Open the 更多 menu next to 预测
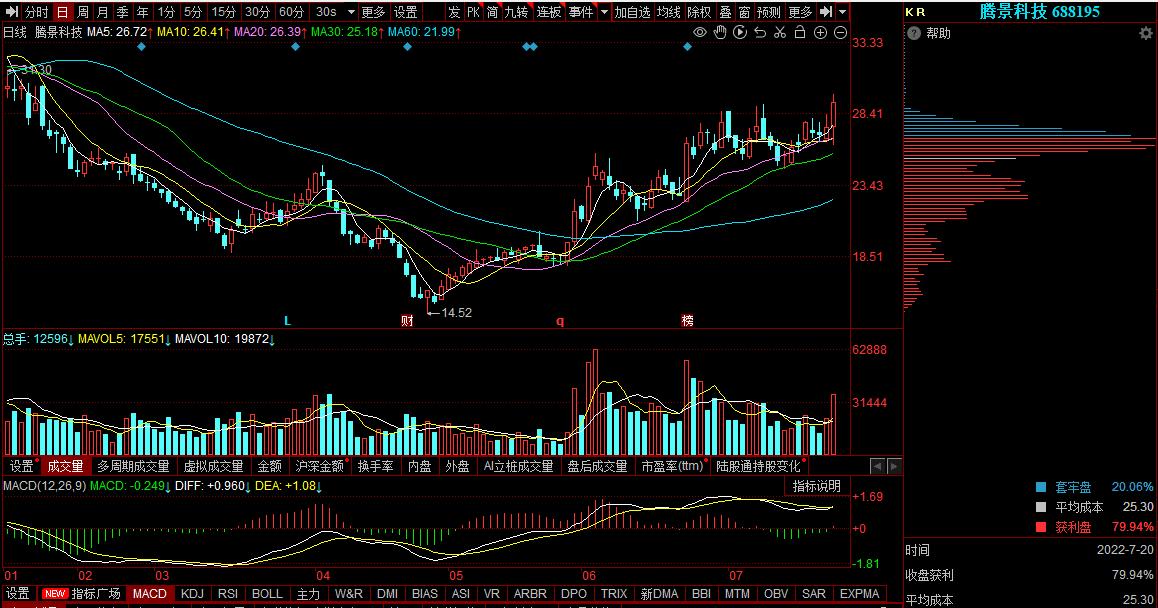The height and width of the screenshot is (608, 1158). pos(800,12)
